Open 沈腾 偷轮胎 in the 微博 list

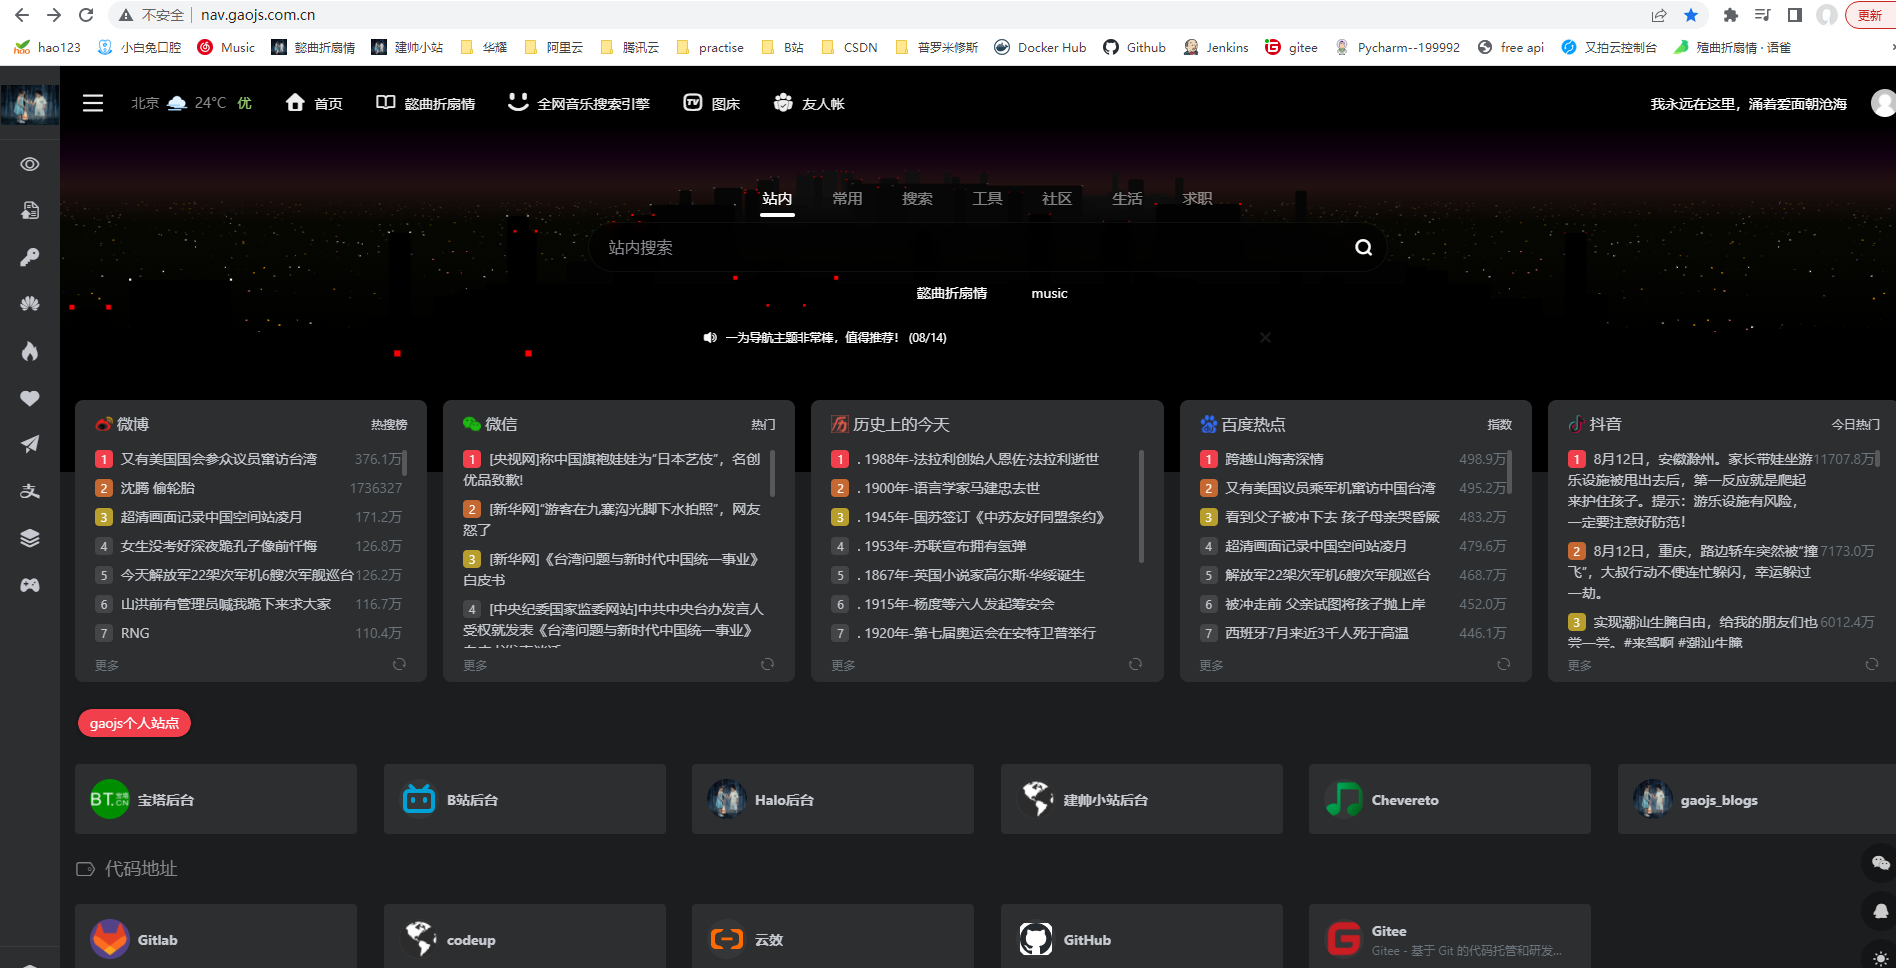158,488
